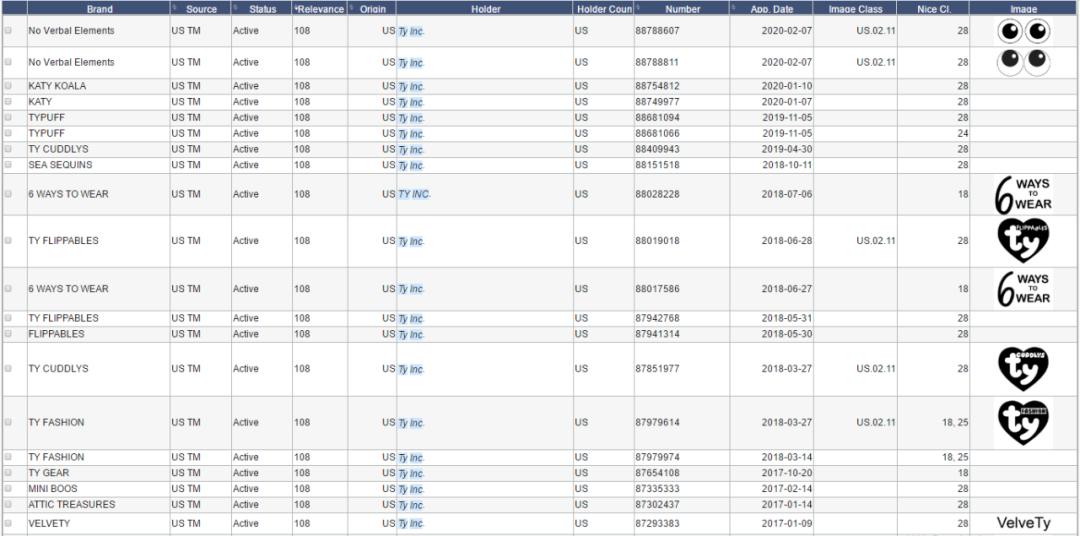Check the TYPUFF row numbered 88681094
The image size is (1080, 536).
8,118
